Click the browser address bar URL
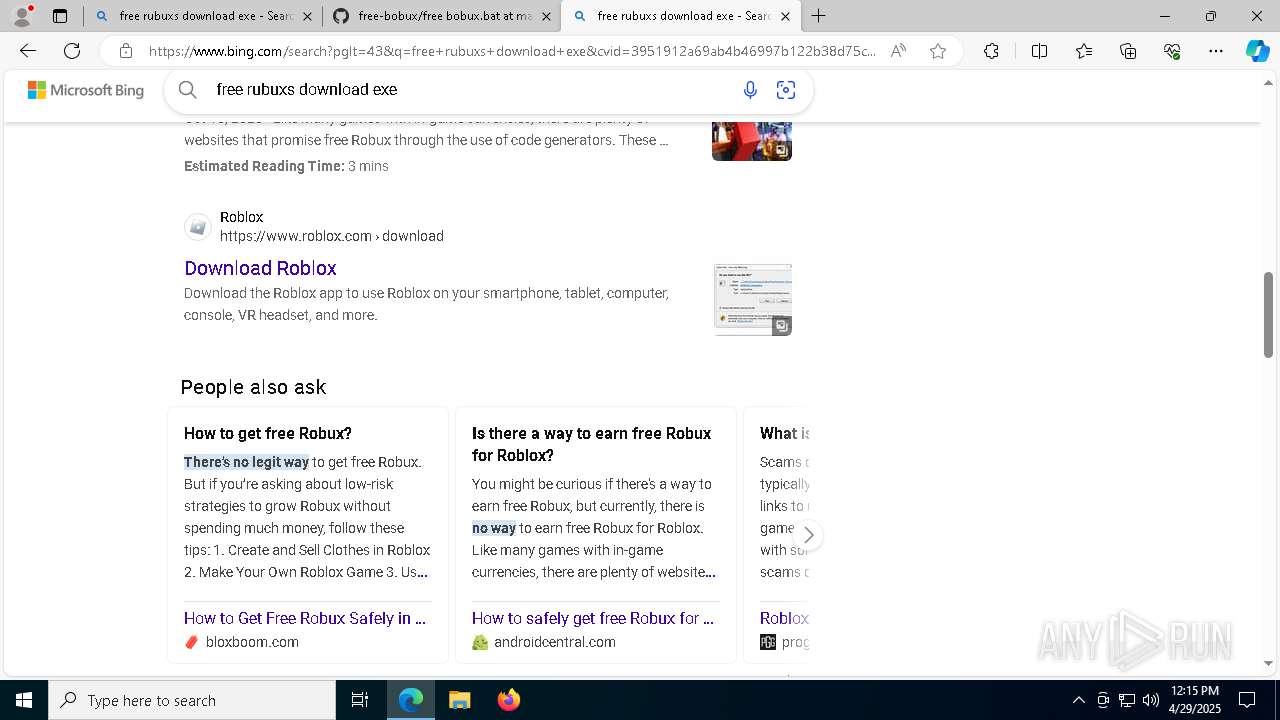 pos(512,51)
